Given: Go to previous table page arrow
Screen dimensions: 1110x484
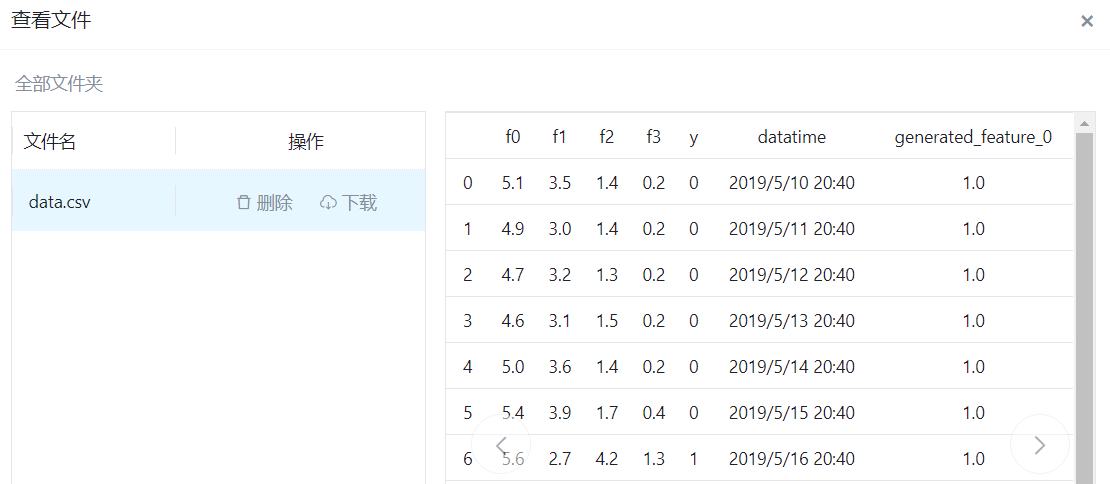Looking at the screenshot, I should pos(501,445).
